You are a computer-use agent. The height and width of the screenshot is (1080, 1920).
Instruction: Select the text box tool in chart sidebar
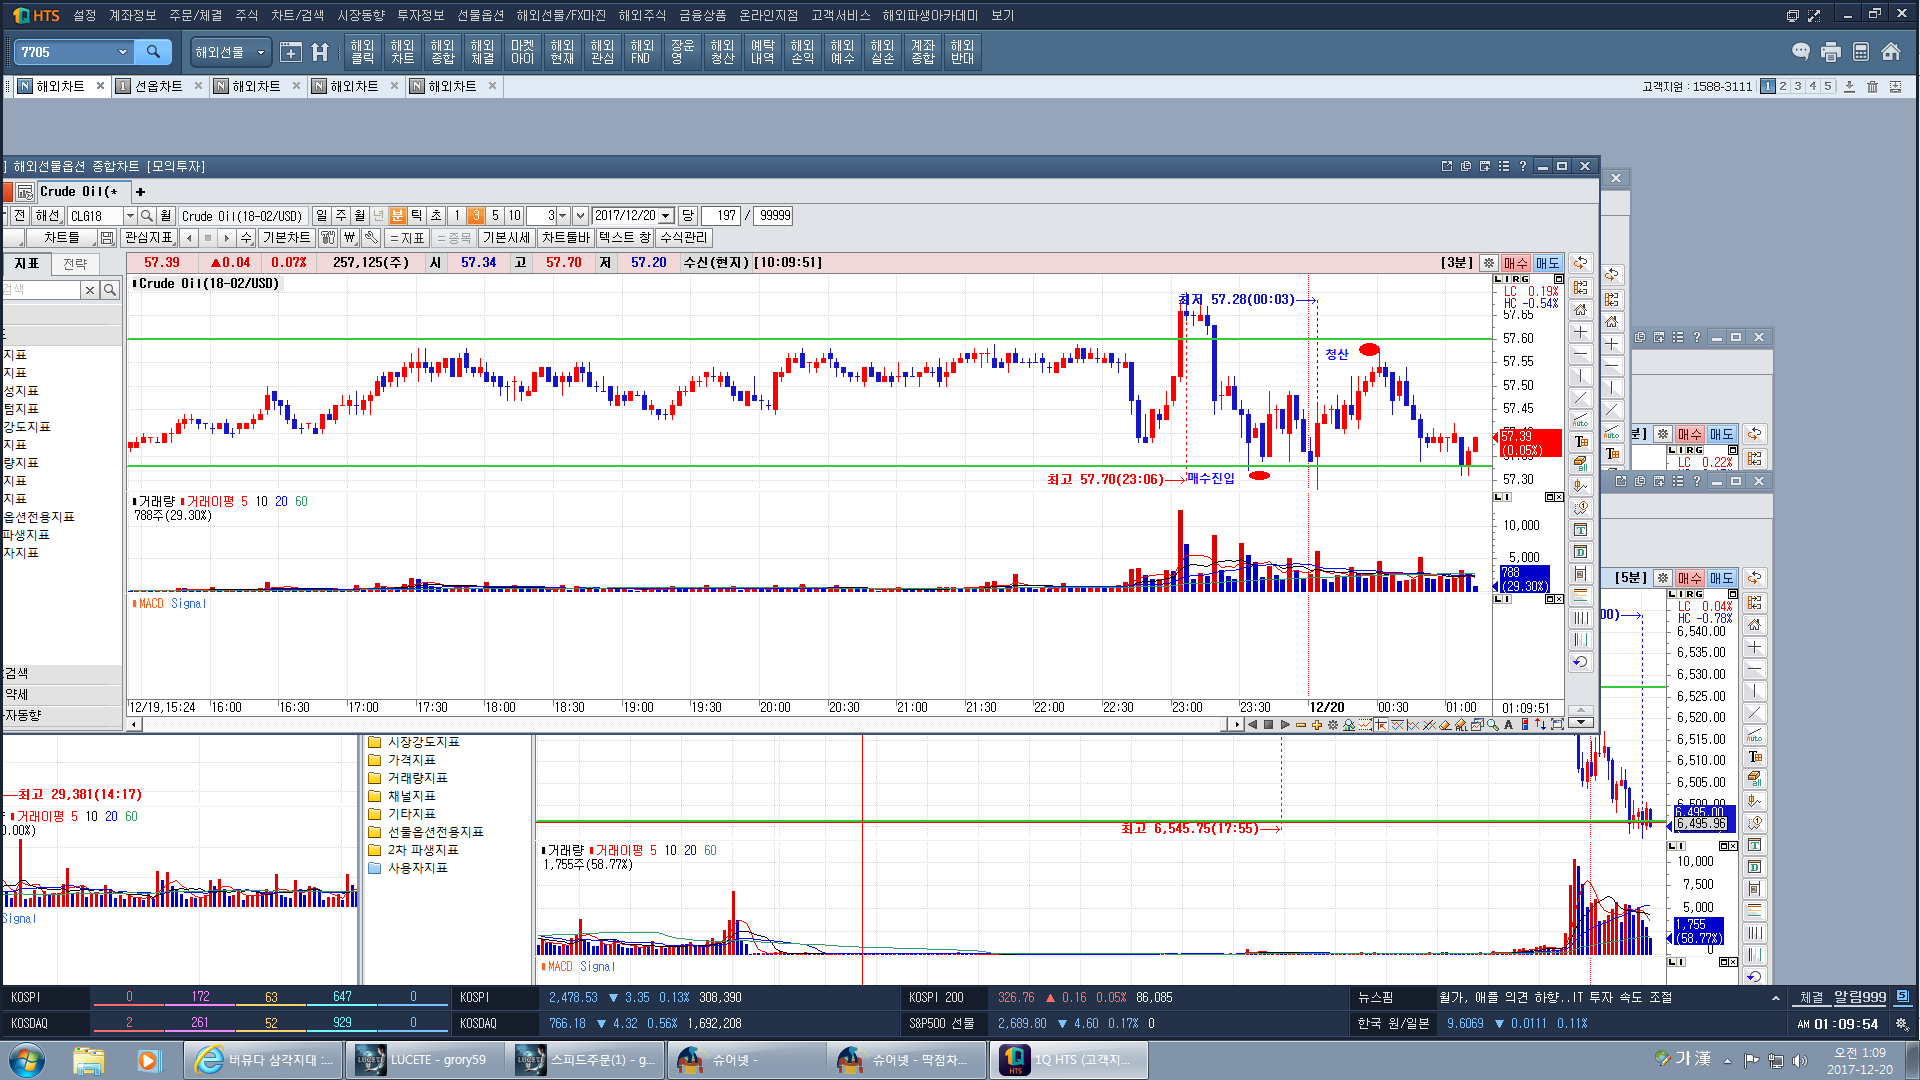1580,442
